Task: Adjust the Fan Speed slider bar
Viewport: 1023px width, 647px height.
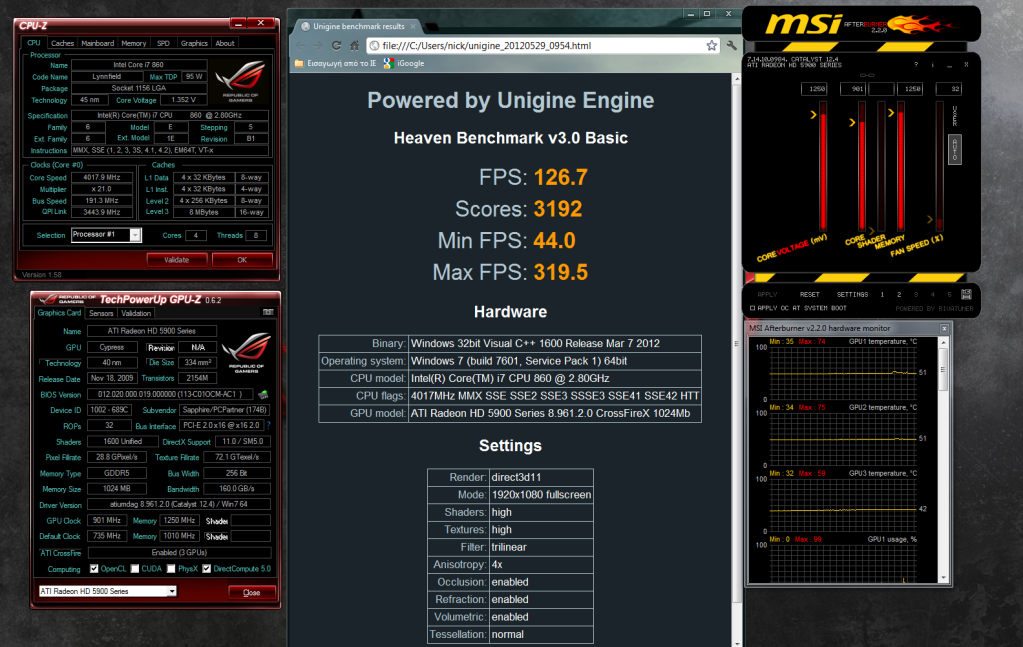Action: click(x=939, y=166)
